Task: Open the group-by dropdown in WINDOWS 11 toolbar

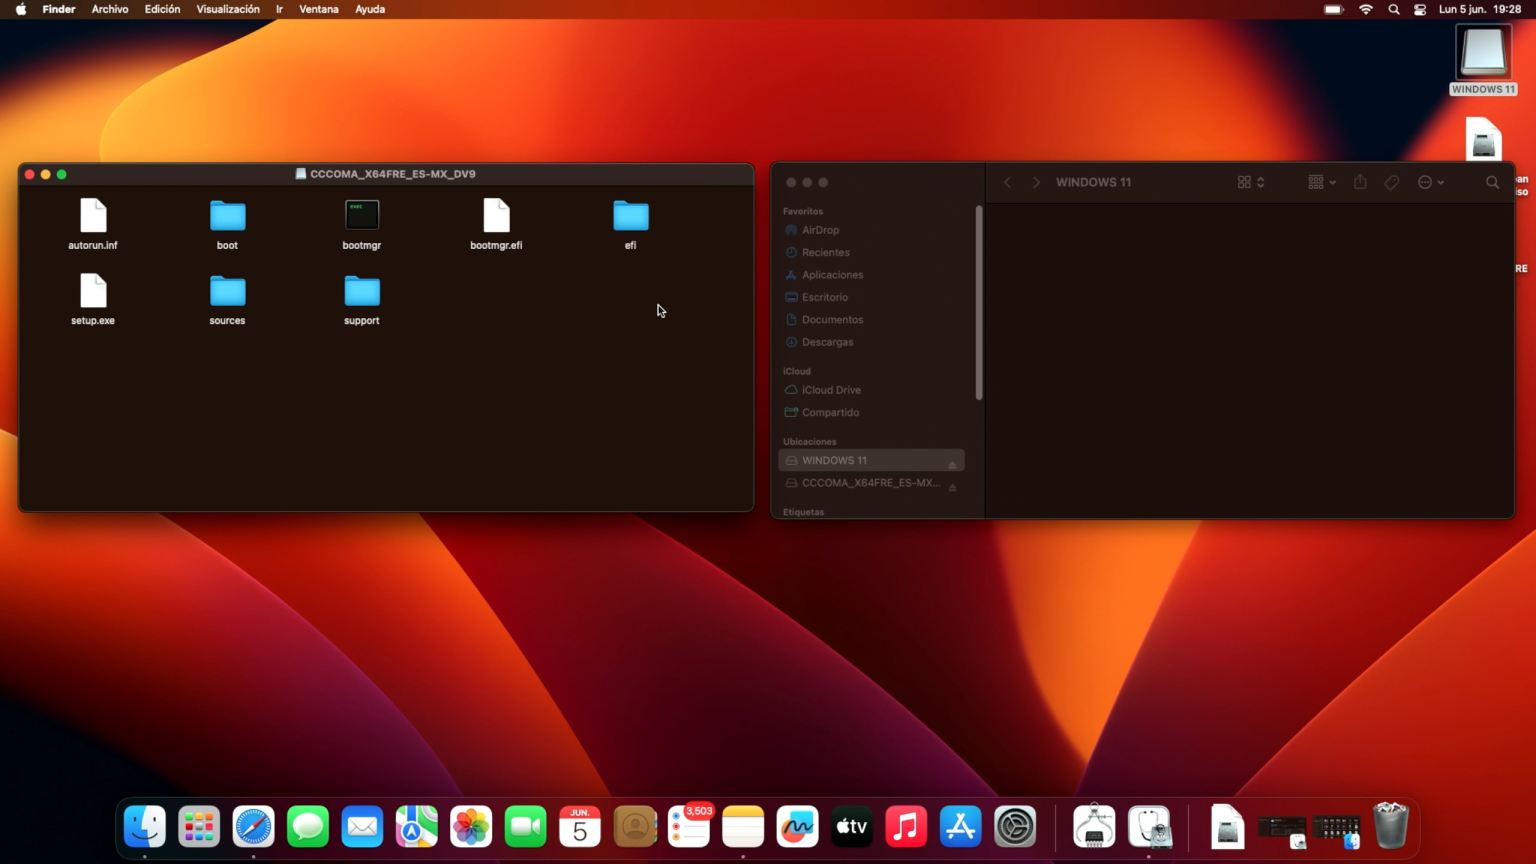Action: pyautogui.click(x=1322, y=182)
